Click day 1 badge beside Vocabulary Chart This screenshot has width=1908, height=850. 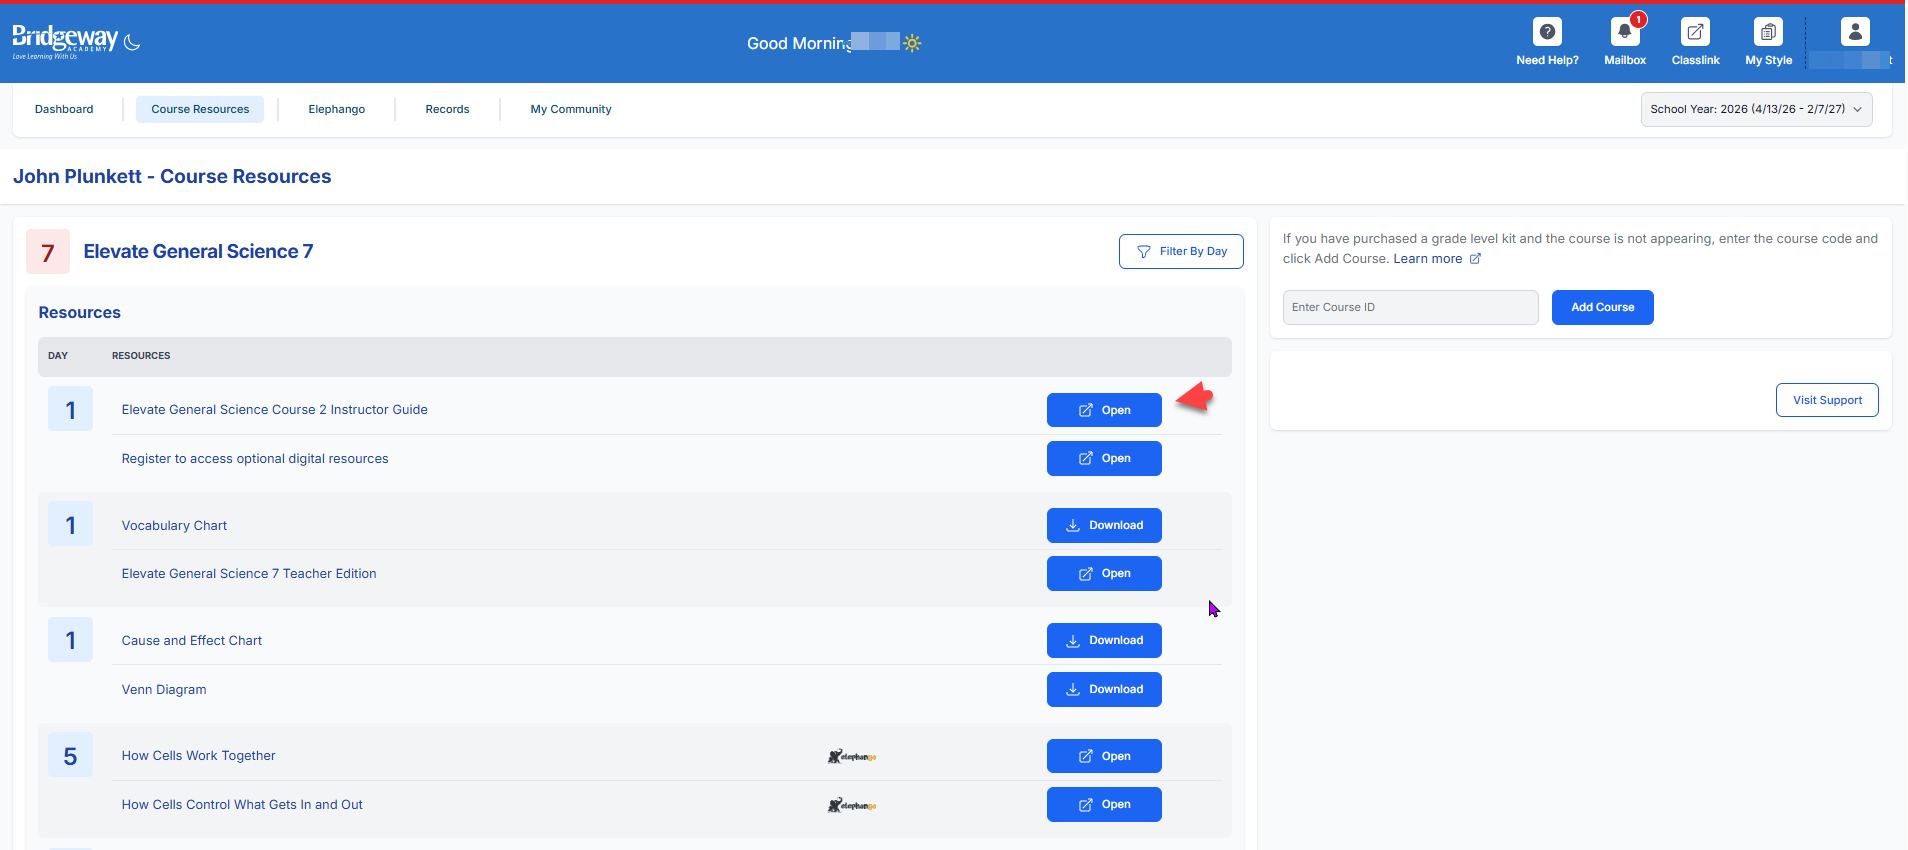click(70, 524)
